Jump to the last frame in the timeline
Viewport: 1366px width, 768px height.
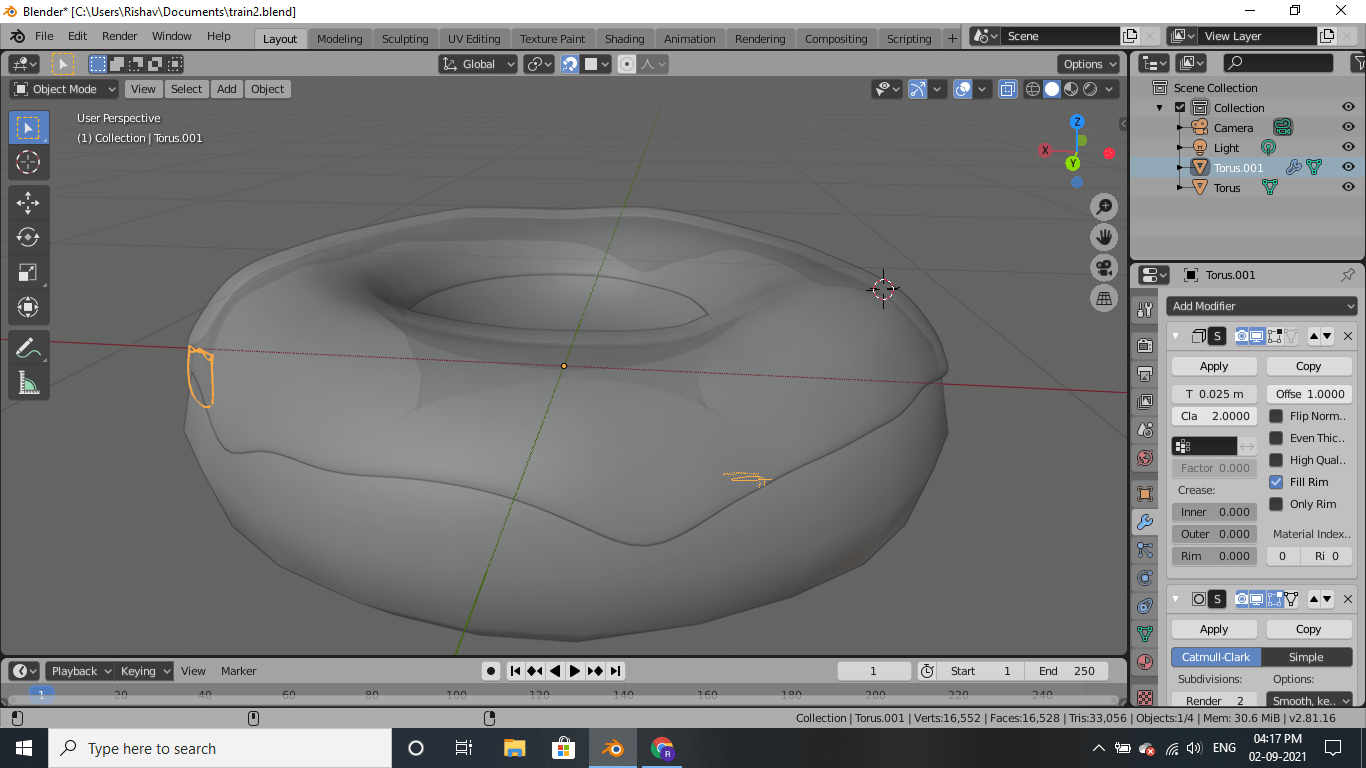point(615,671)
